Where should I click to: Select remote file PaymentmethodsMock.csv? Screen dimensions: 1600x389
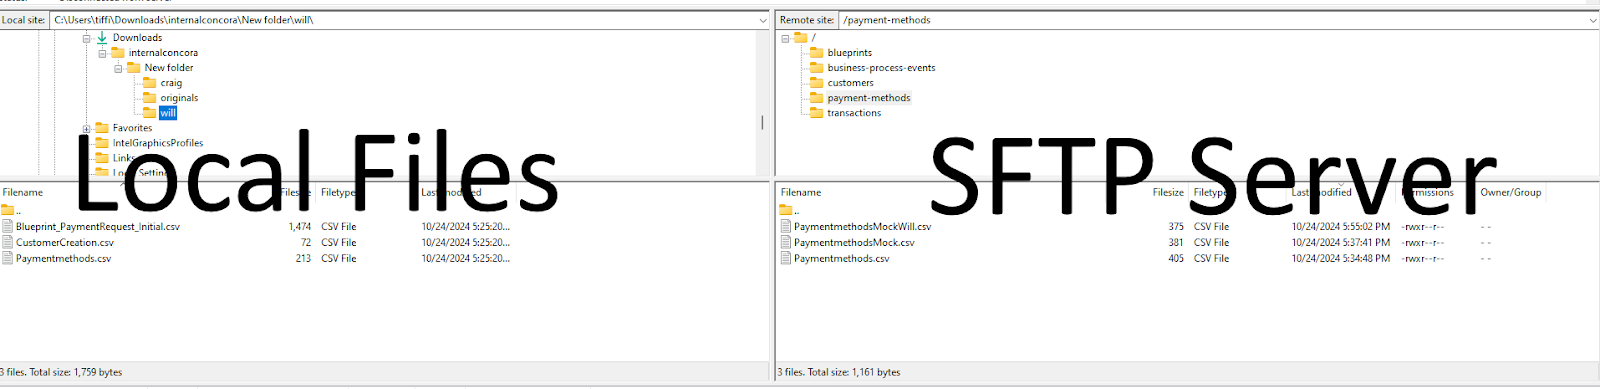point(854,242)
